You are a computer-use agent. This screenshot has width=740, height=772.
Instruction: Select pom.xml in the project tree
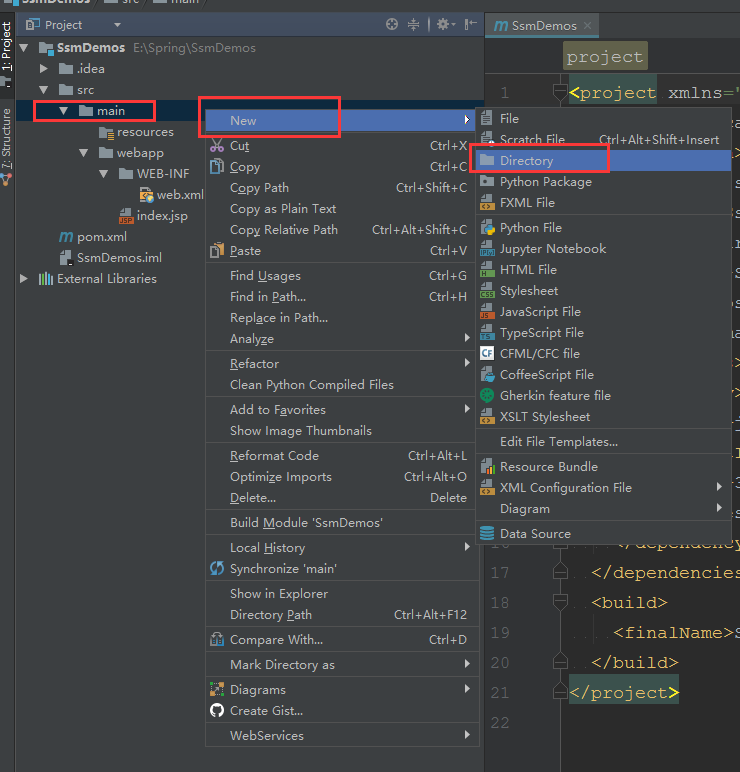pos(93,237)
